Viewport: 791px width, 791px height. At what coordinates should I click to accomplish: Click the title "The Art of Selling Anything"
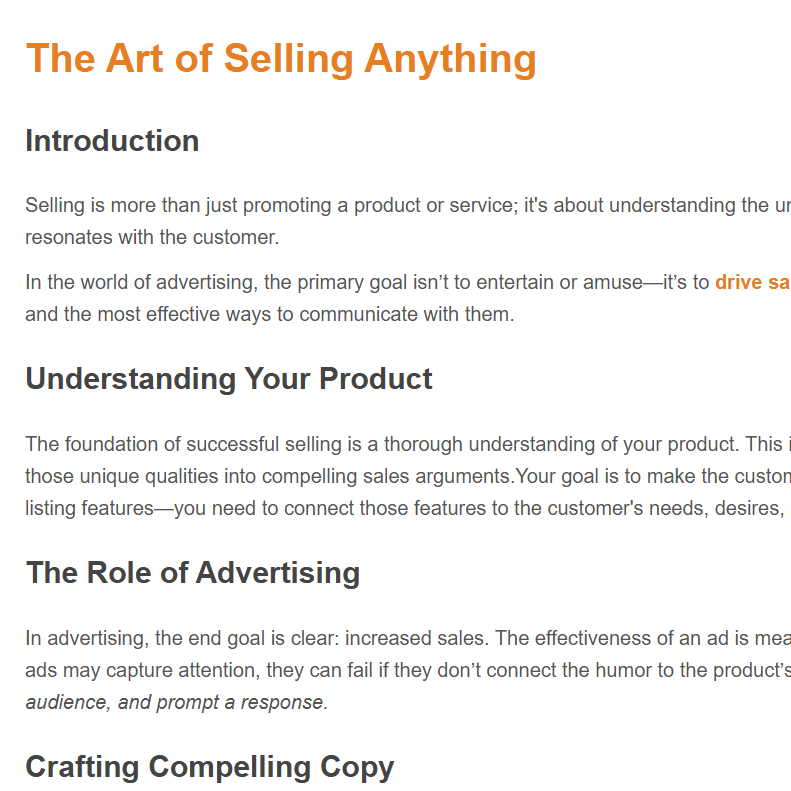pos(281,60)
